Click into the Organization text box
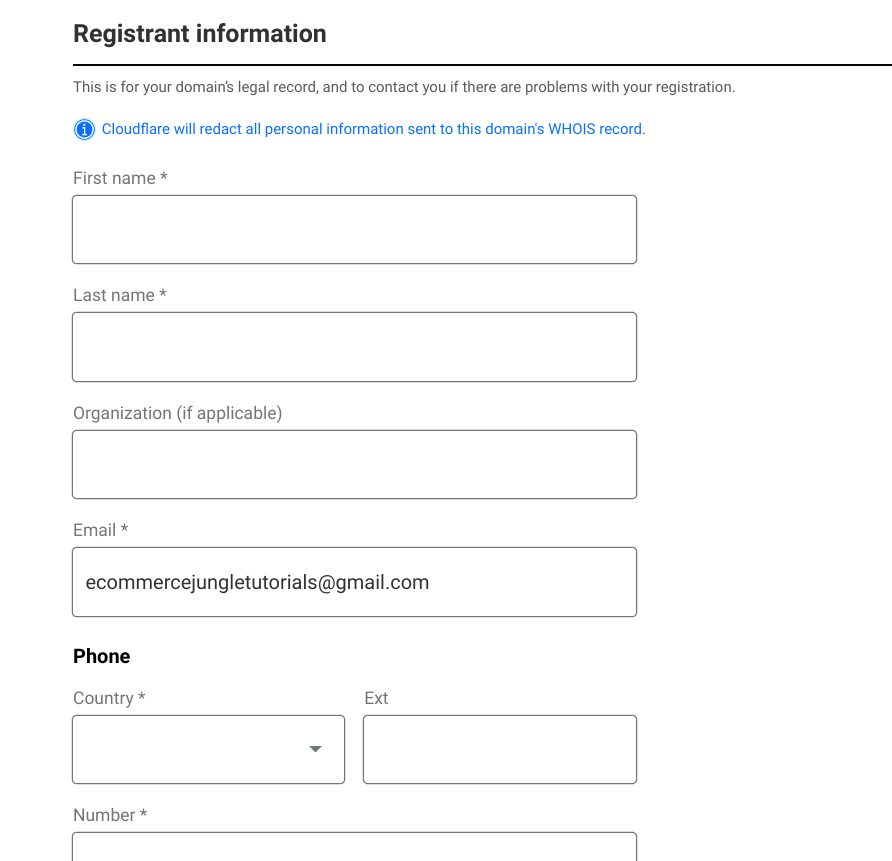 coord(354,464)
